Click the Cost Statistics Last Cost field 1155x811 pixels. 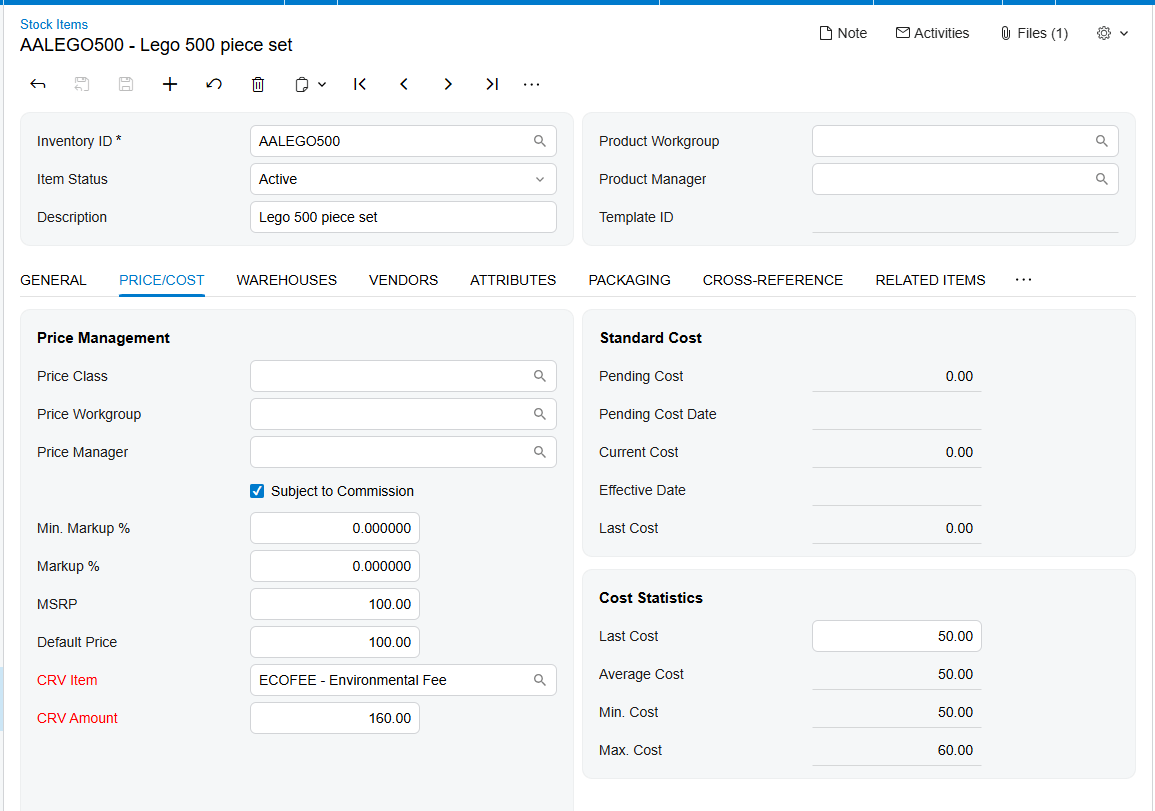coord(896,636)
